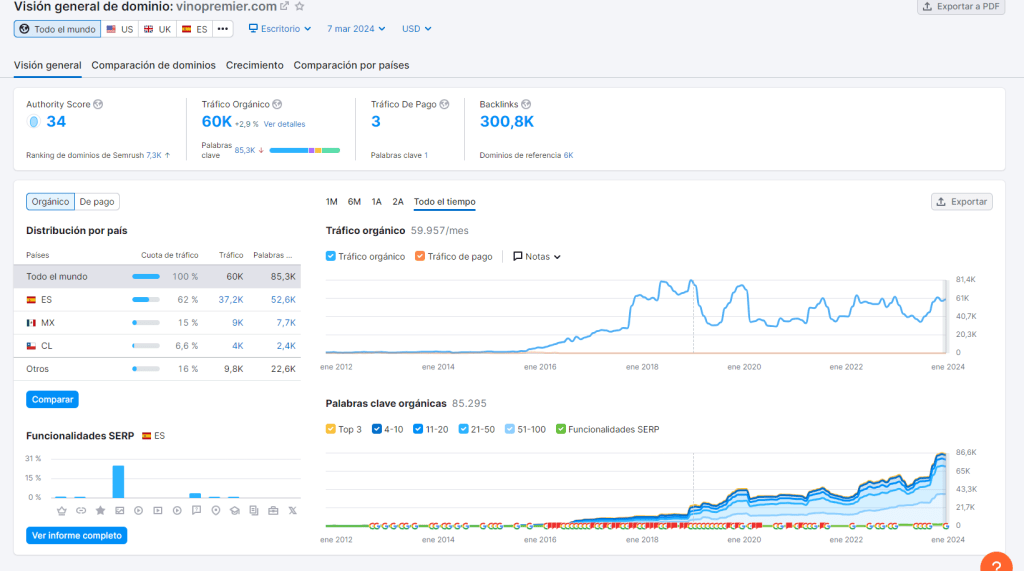Select the 2A time range

(398, 202)
